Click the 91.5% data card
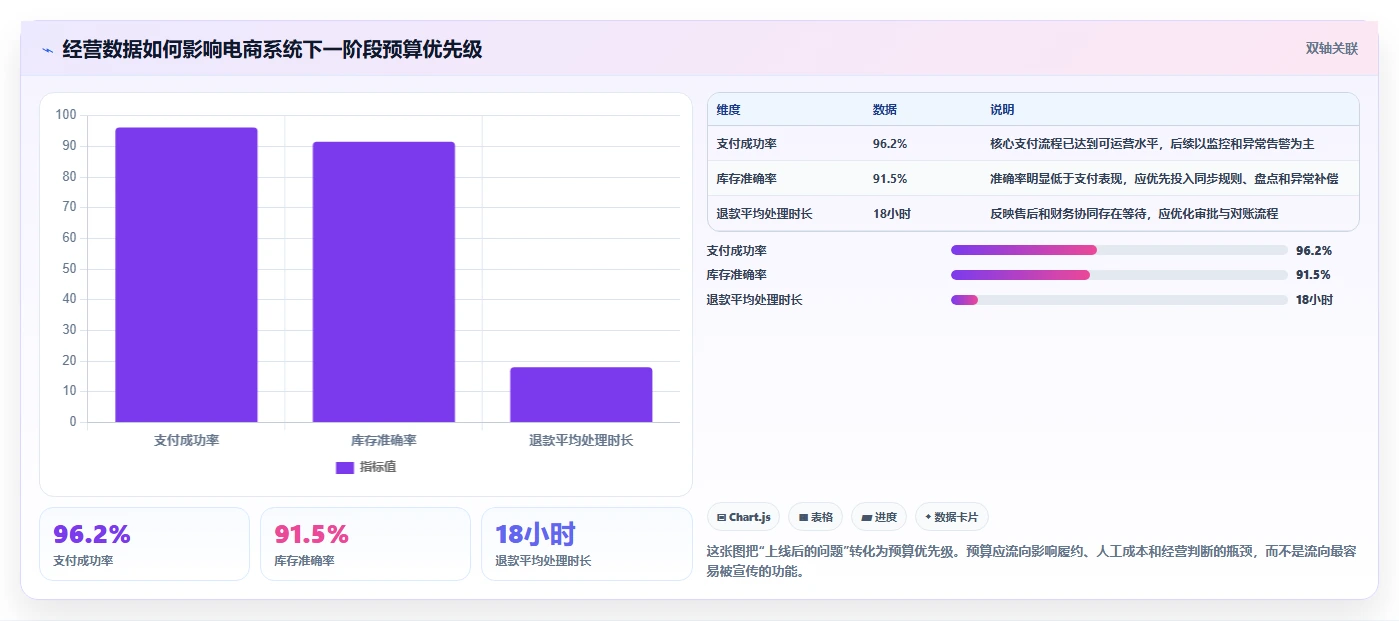 click(365, 544)
